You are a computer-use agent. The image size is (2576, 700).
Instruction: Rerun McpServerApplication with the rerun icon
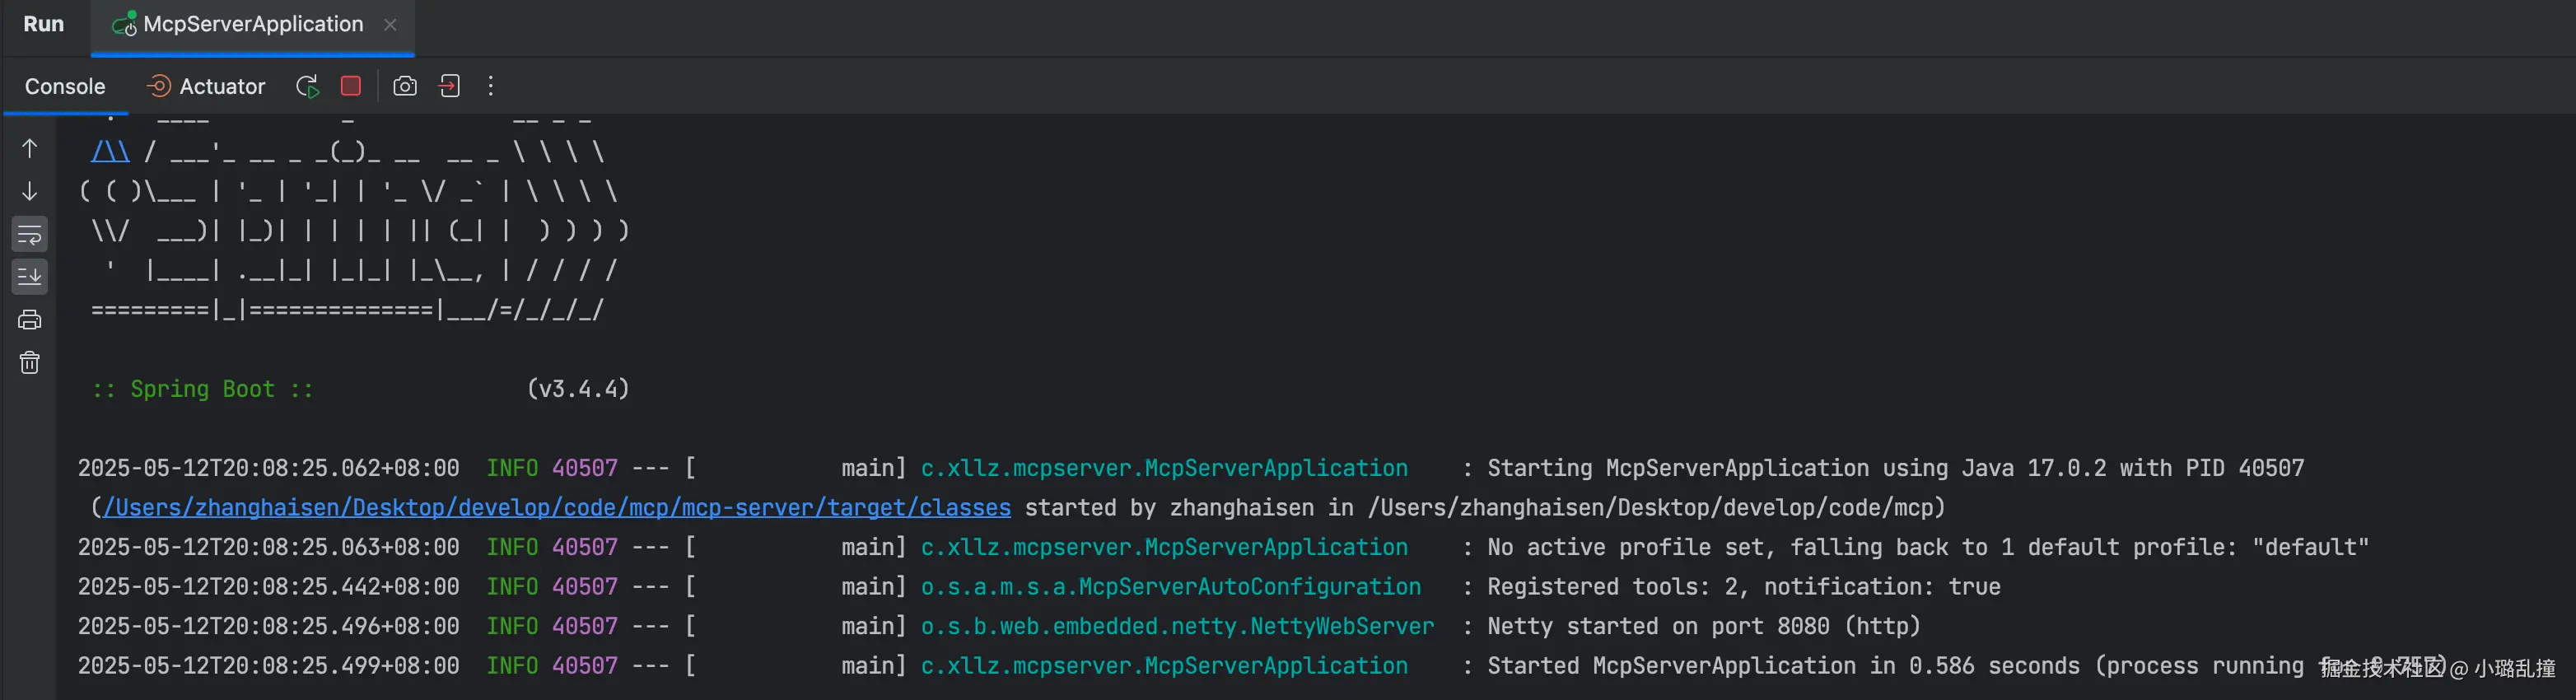pyautogui.click(x=307, y=87)
